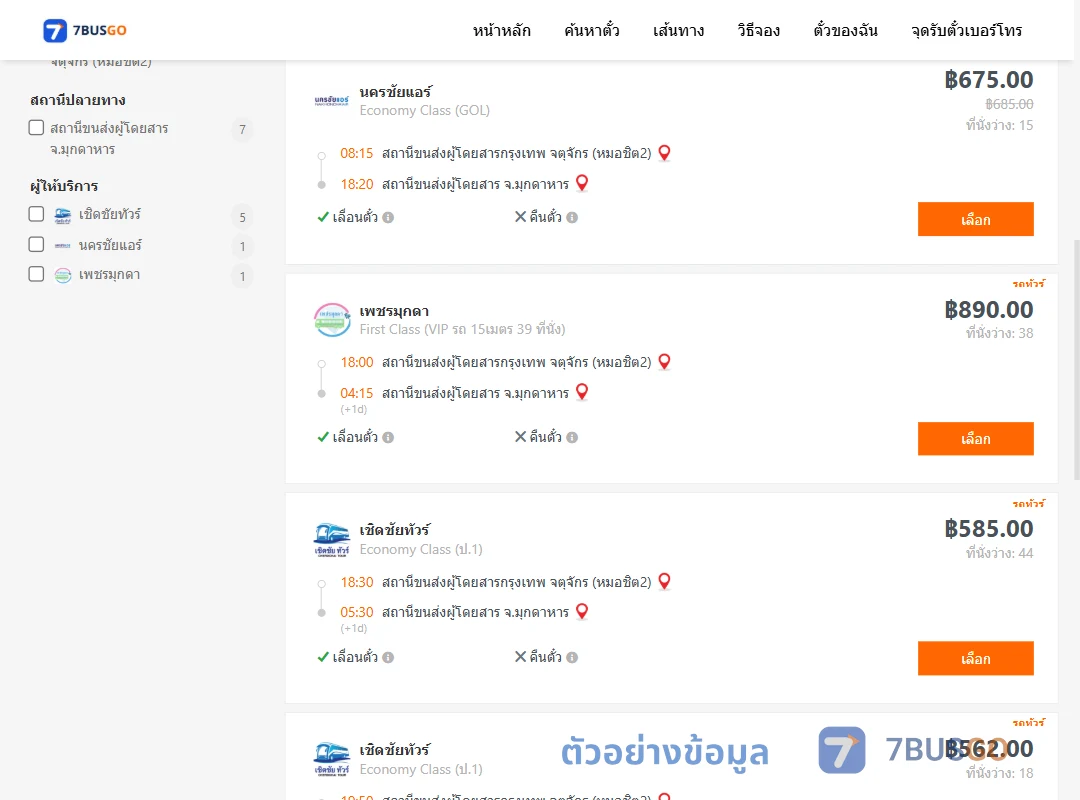Check เพชรมุกดา operator filter
Screen dimensions: 1080x800
37,274
